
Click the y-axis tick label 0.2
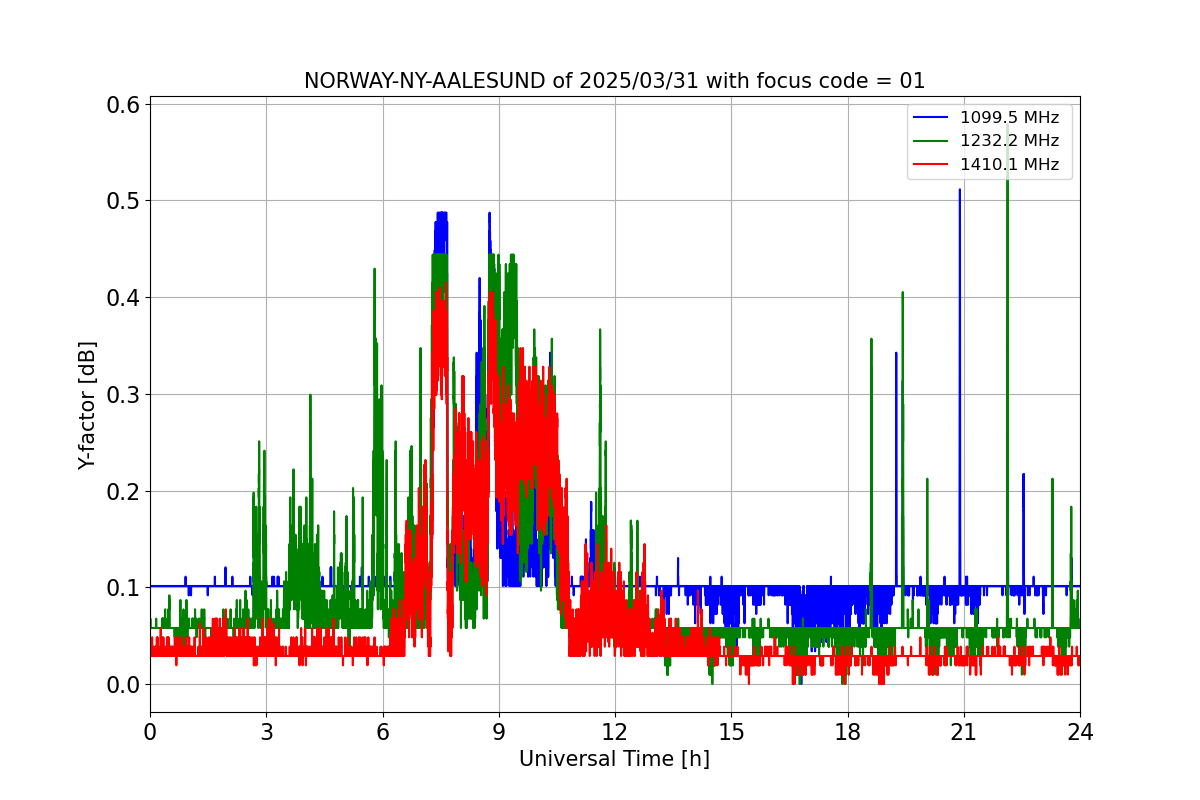(x=123, y=491)
